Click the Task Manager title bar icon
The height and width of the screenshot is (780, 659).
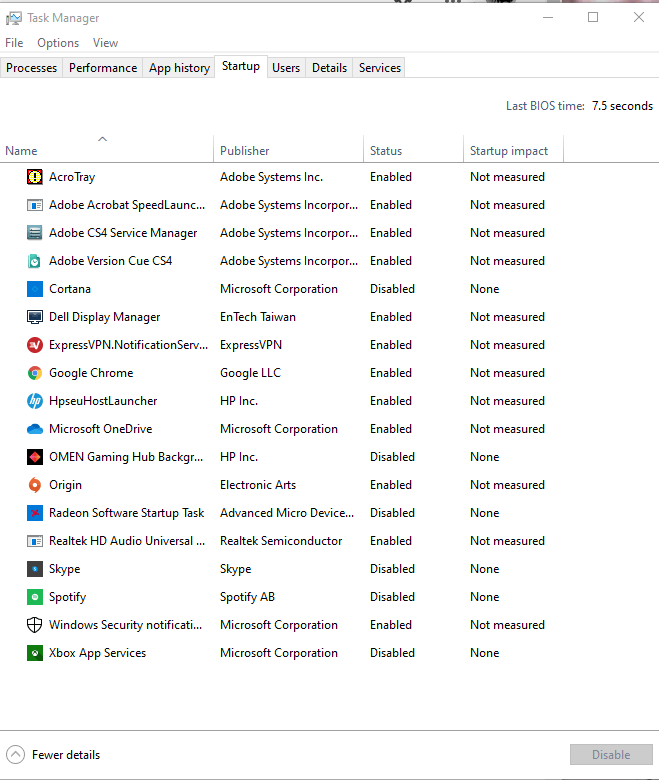pos(13,18)
